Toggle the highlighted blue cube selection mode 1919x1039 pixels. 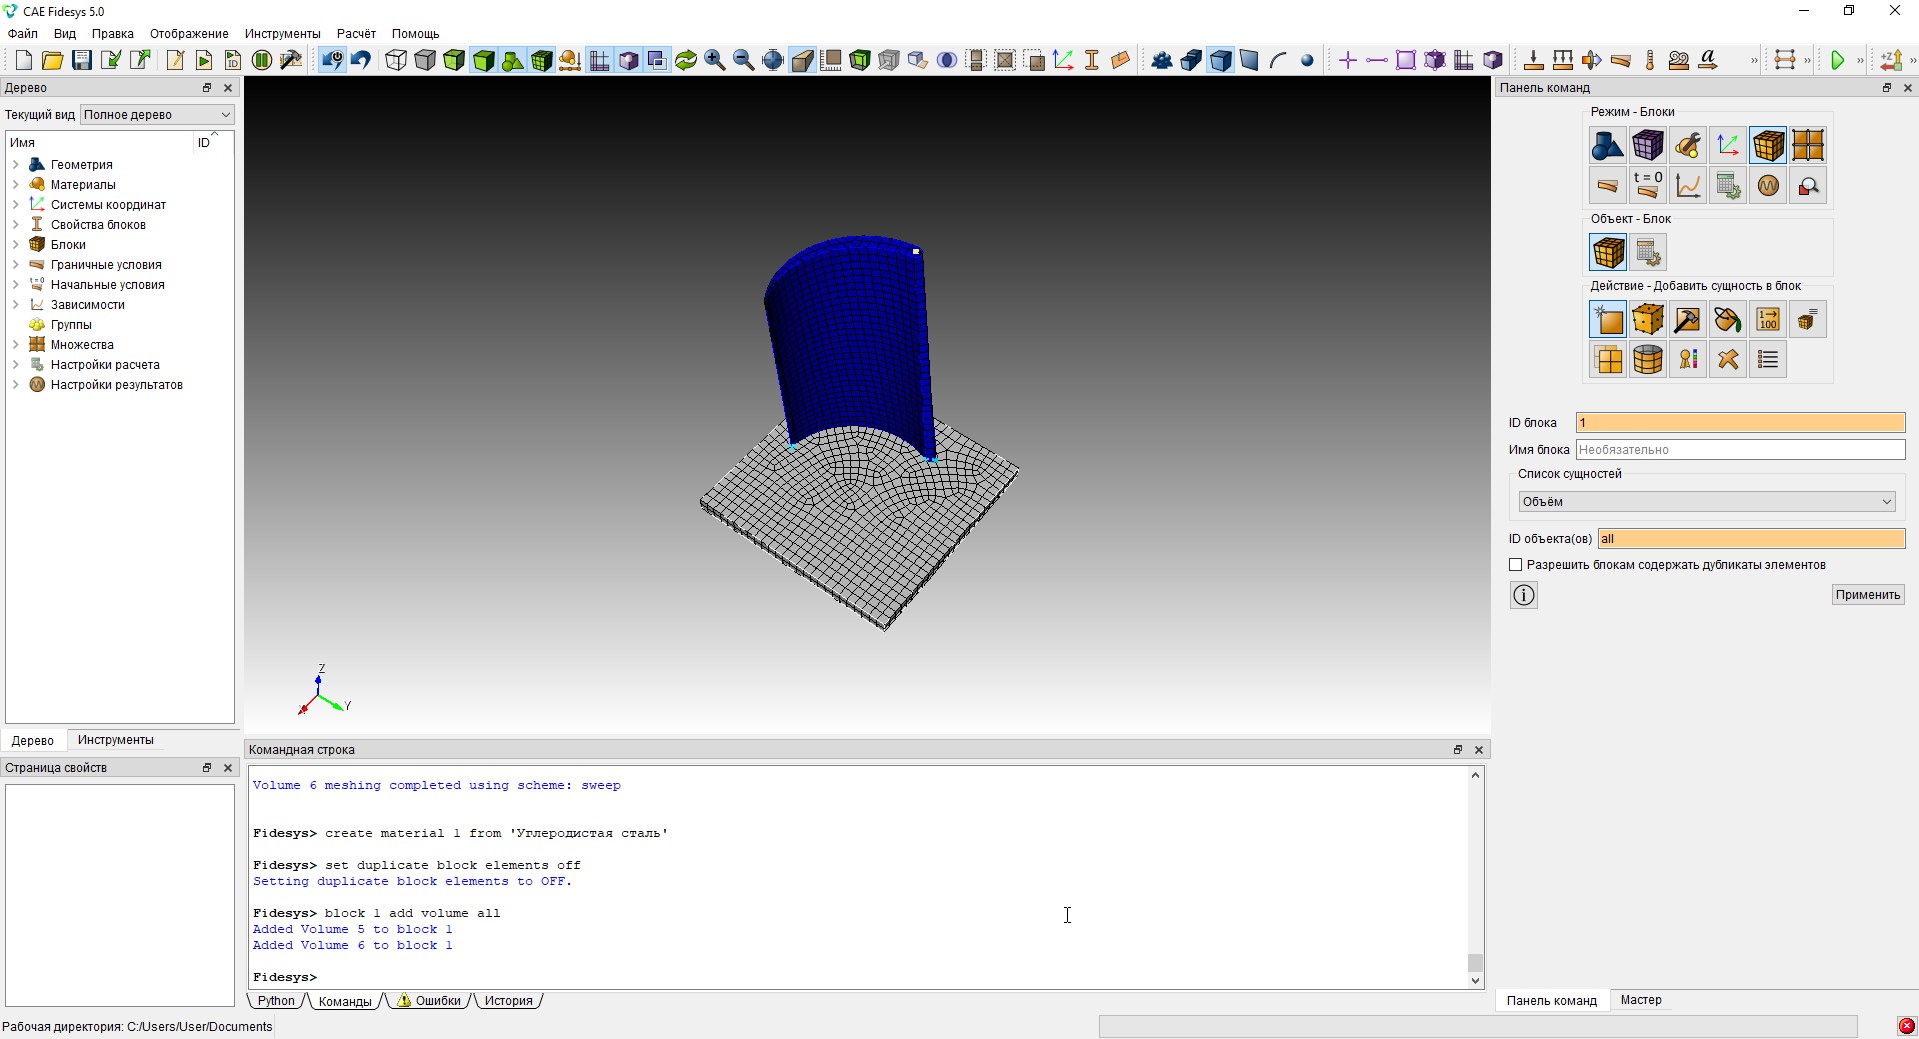[1220, 61]
